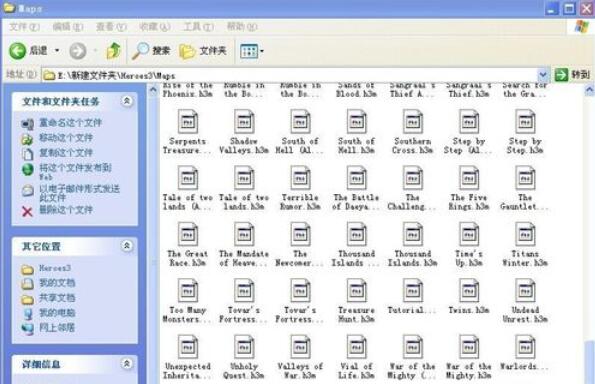Click copy this file link
Screen dimensions: 595x384
(x=66, y=153)
